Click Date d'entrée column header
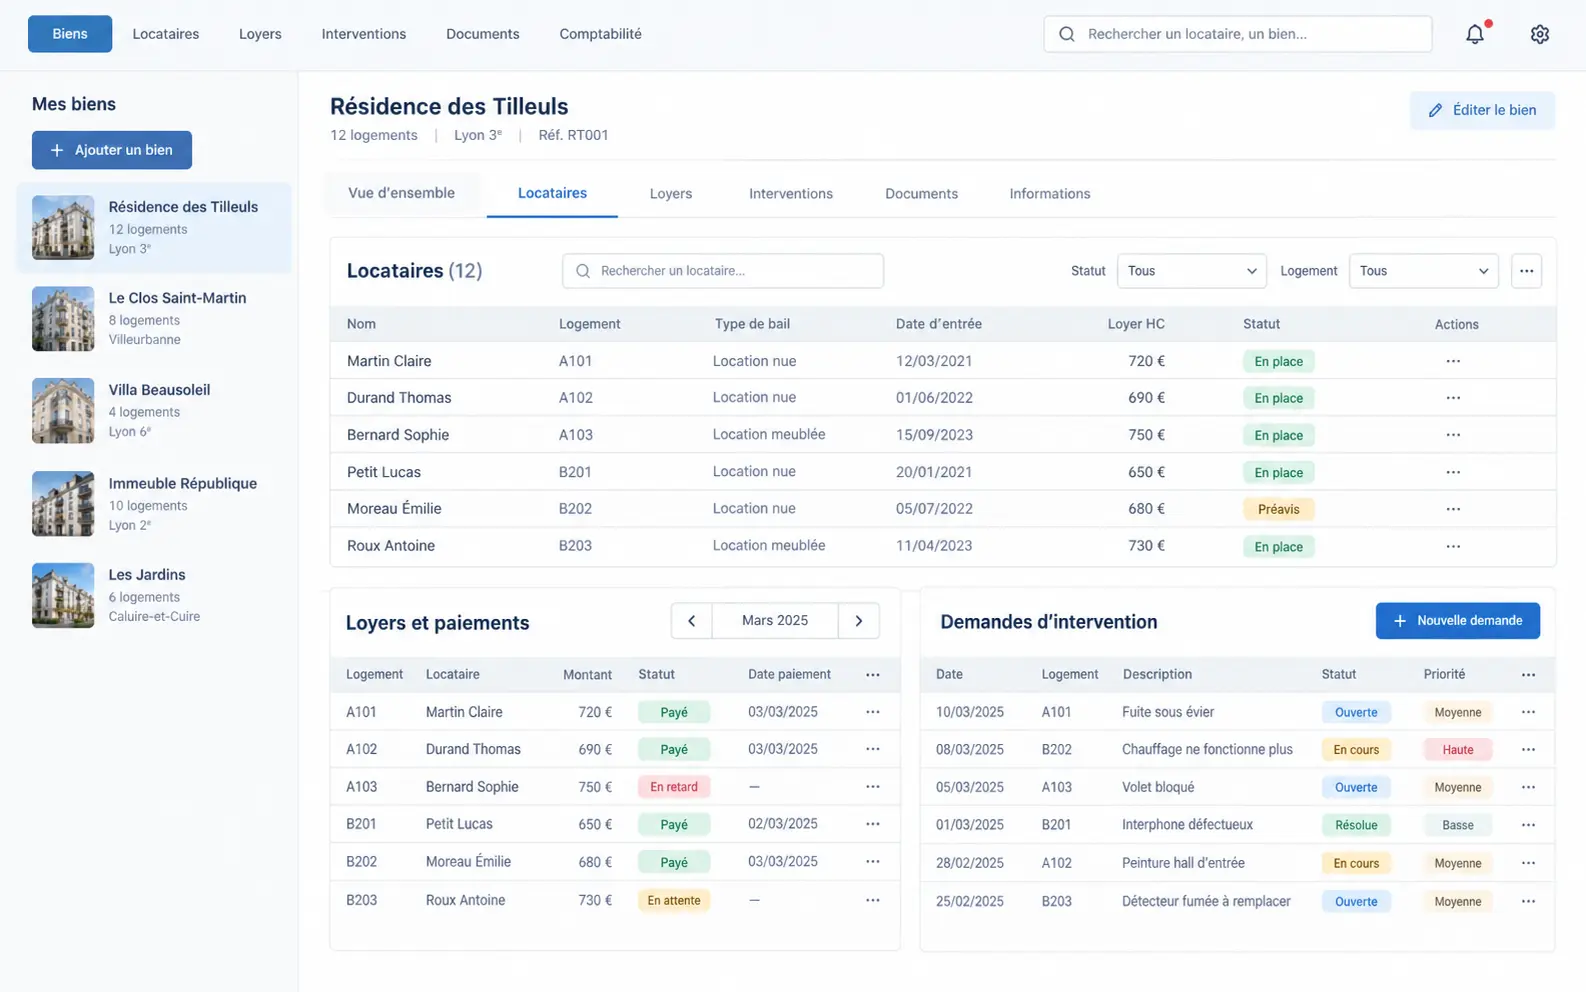 pos(939,324)
